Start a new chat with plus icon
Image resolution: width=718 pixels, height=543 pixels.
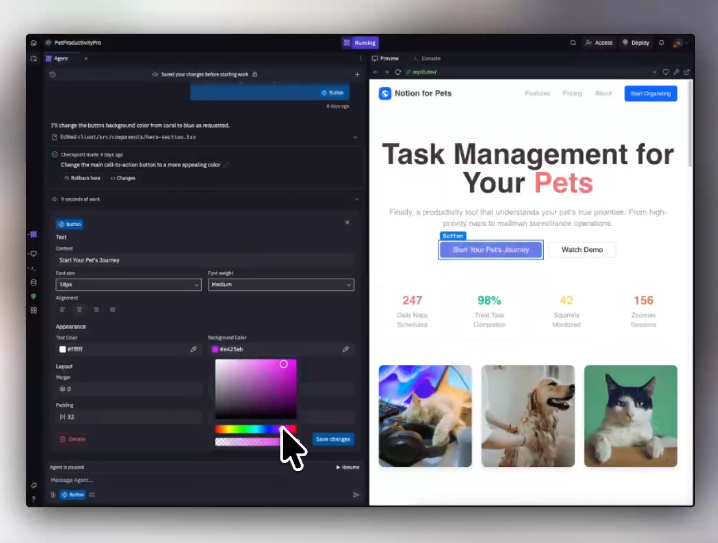357,74
